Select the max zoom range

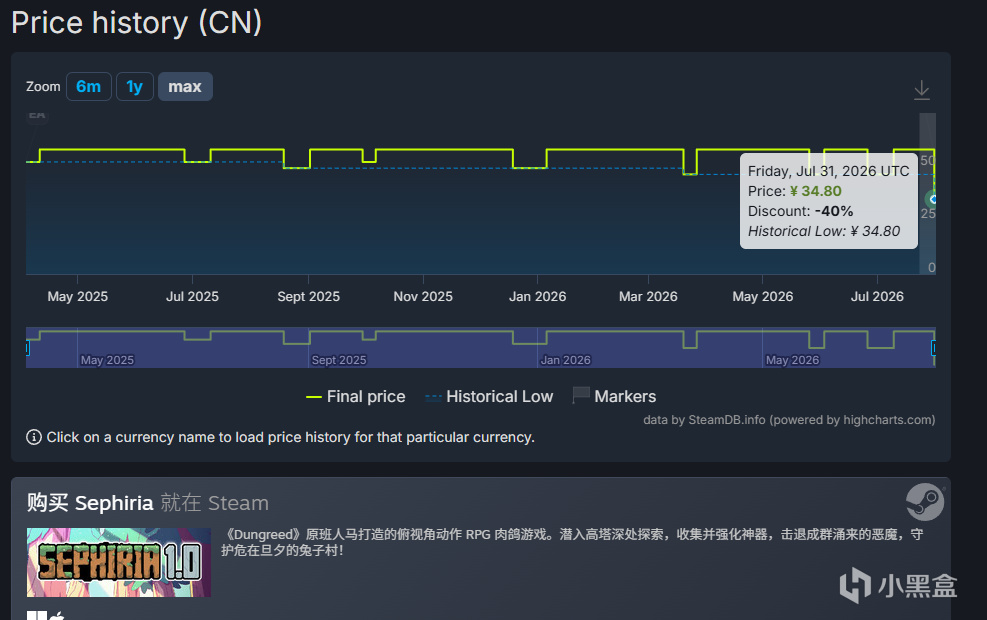[x=185, y=86]
